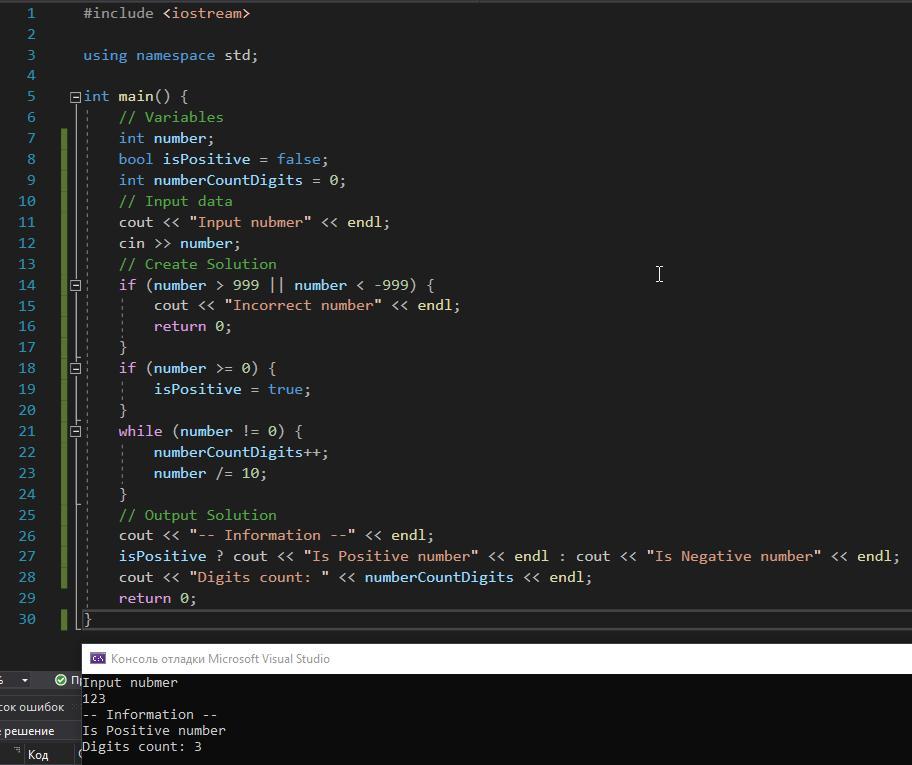Click 'Digits count: 3' in console output
This screenshot has width=912, height=765.
(x=142, y=747)
